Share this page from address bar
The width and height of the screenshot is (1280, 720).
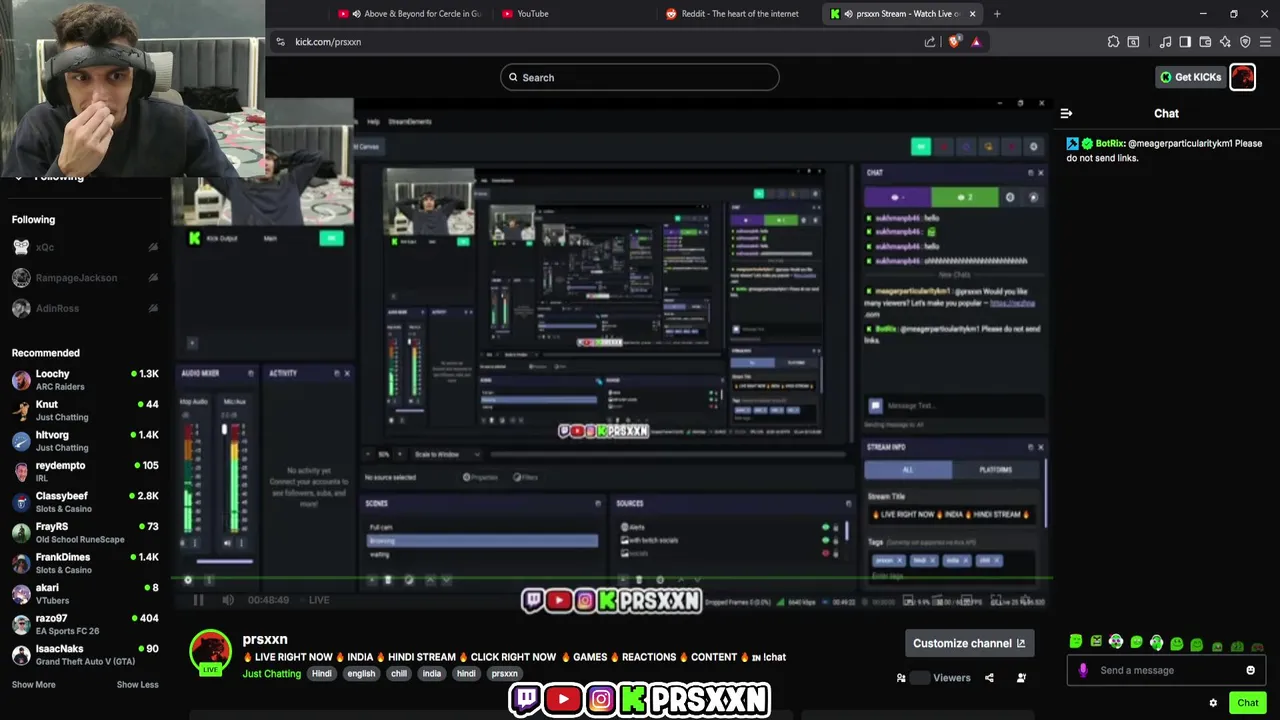(x=930, y=41)
